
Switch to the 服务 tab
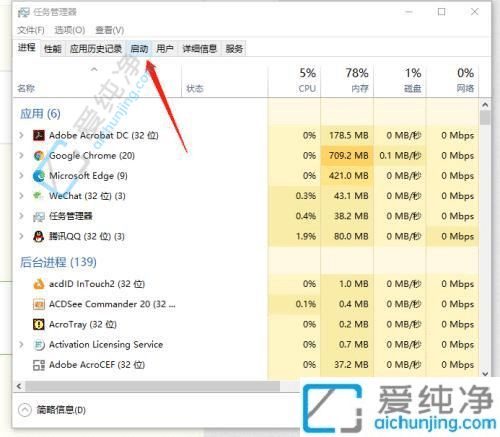[x=234, y=49]
